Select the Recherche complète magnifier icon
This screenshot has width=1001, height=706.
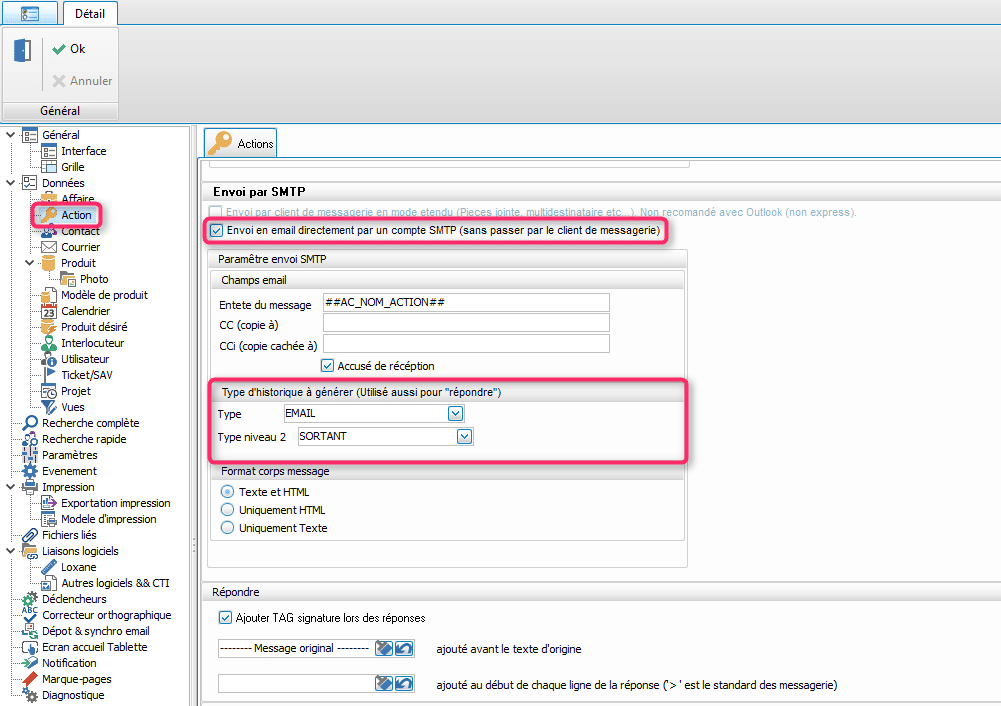click(x=30, y=423)
